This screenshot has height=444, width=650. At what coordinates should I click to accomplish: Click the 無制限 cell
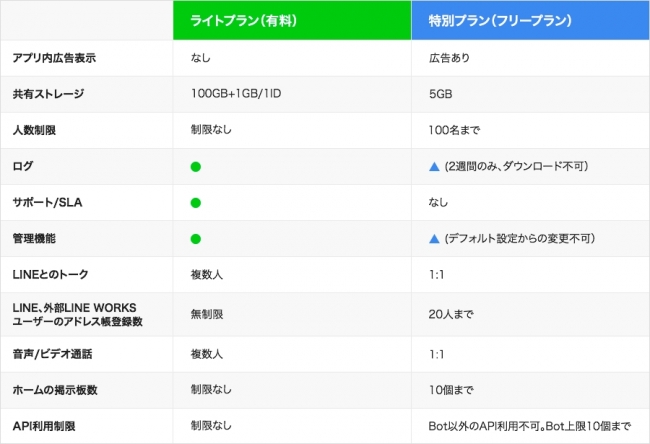(207, 314)
